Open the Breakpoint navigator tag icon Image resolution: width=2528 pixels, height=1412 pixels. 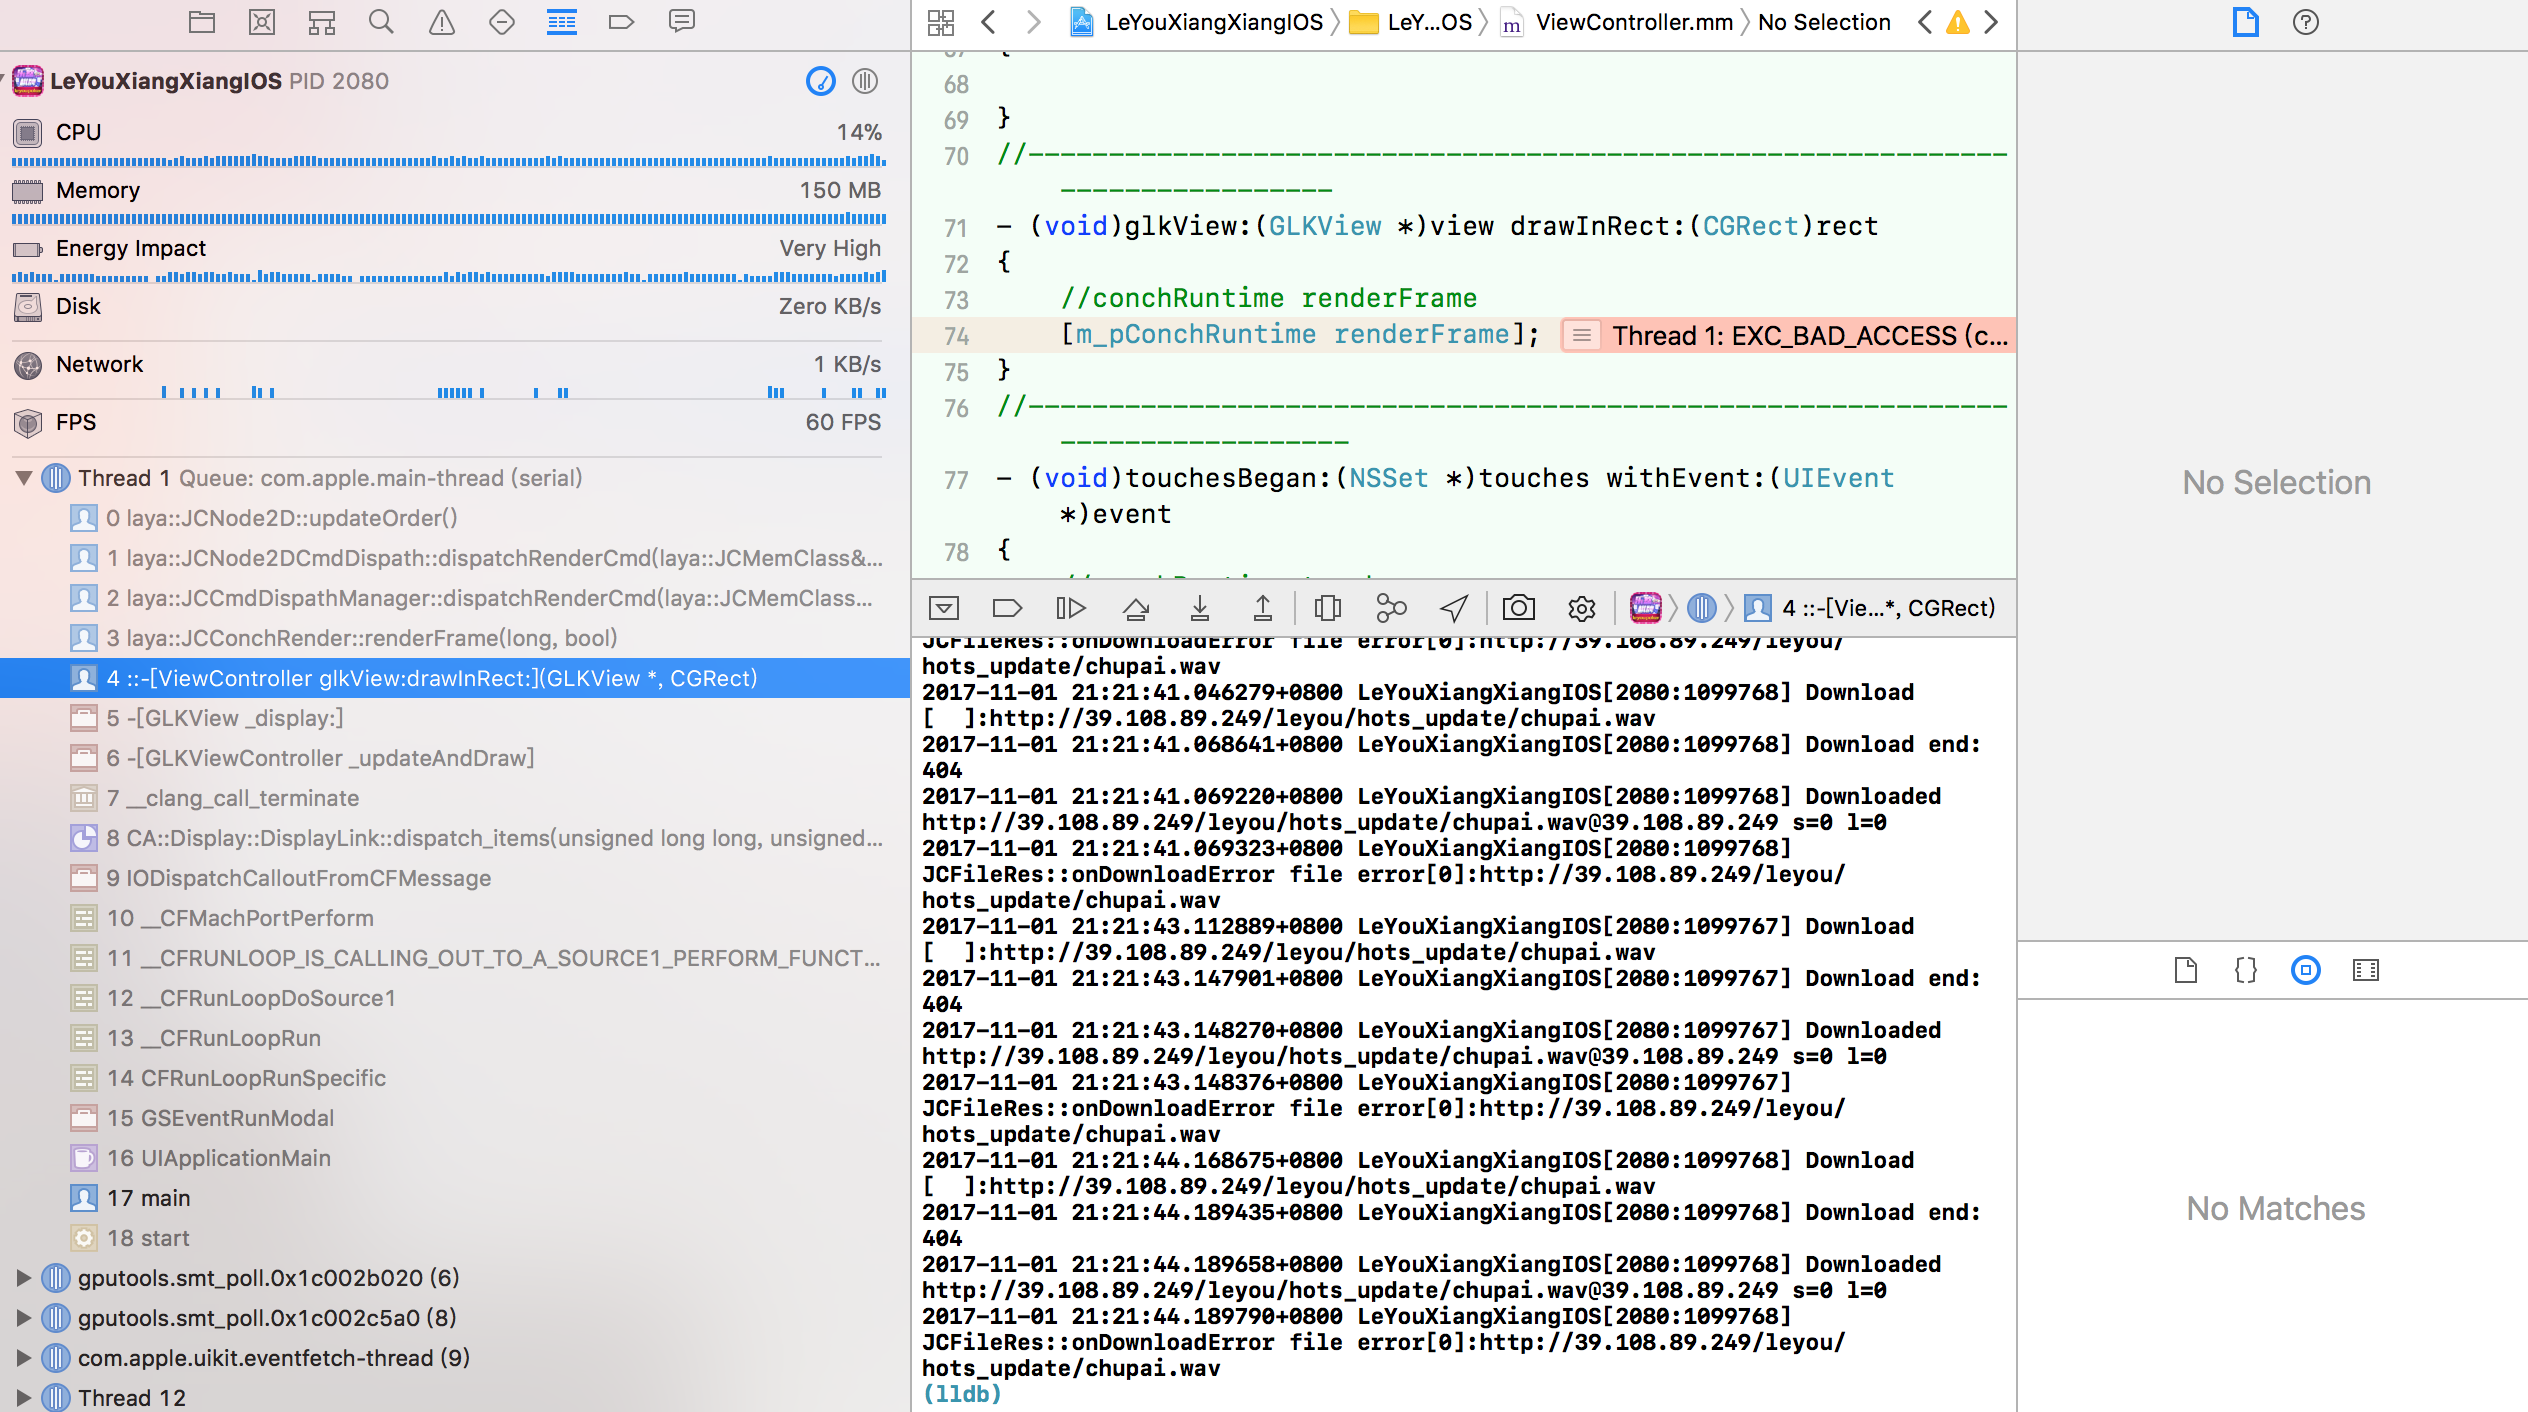[x=621, y=21]
